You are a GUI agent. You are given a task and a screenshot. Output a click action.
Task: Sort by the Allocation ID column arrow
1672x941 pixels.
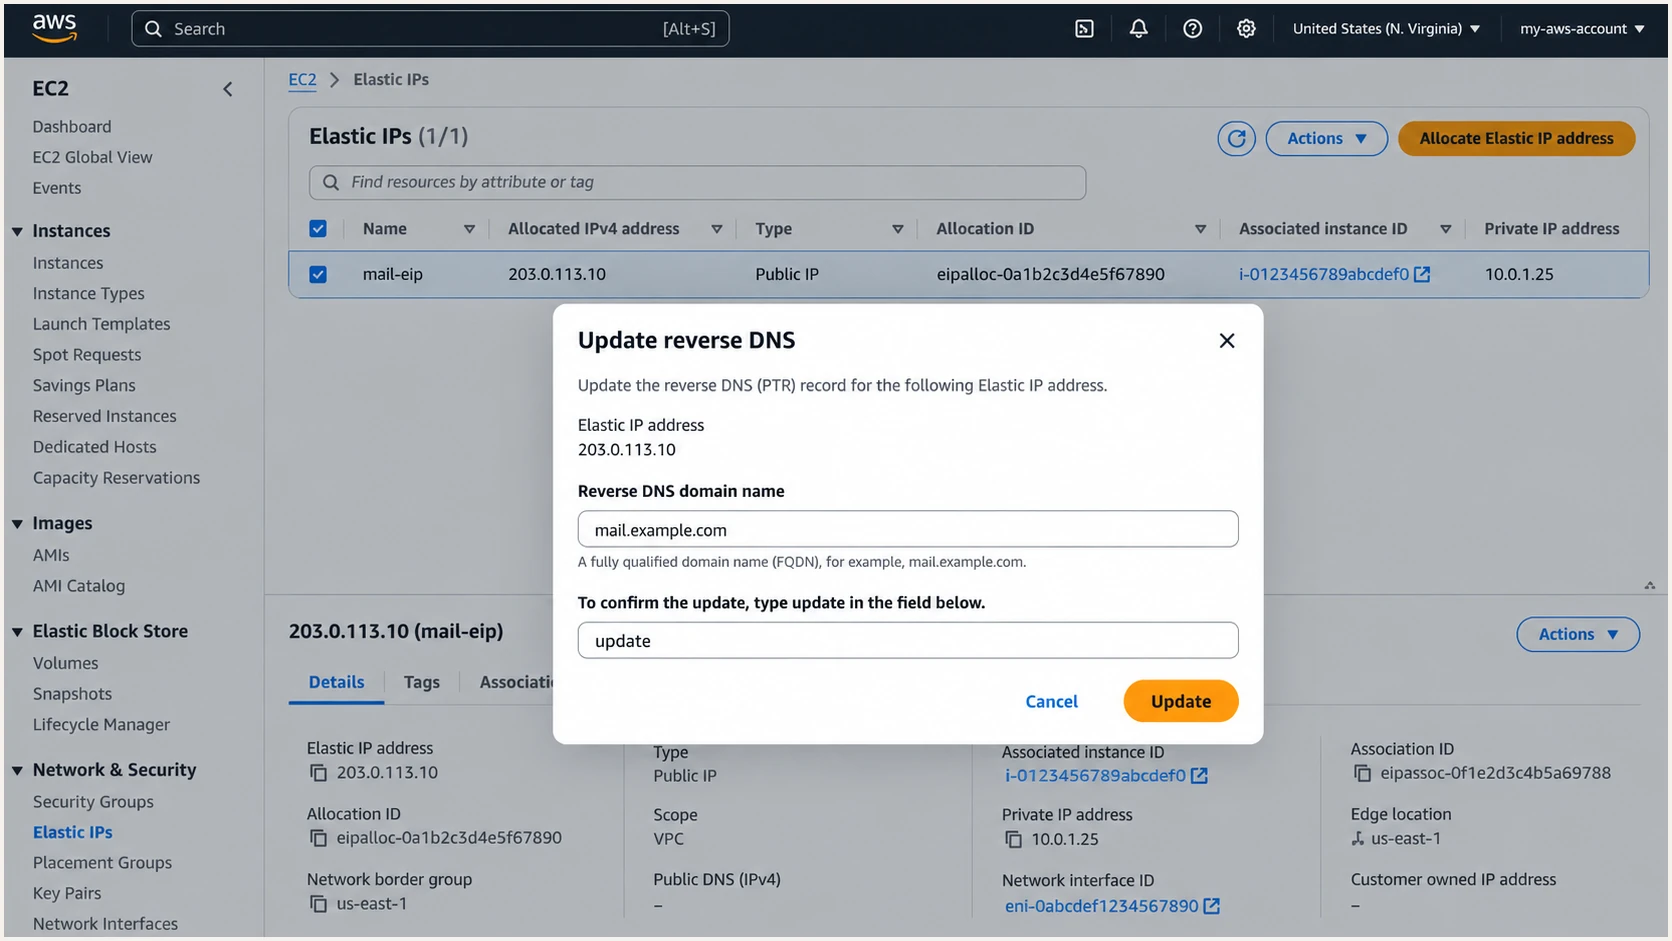point(1200,229)
